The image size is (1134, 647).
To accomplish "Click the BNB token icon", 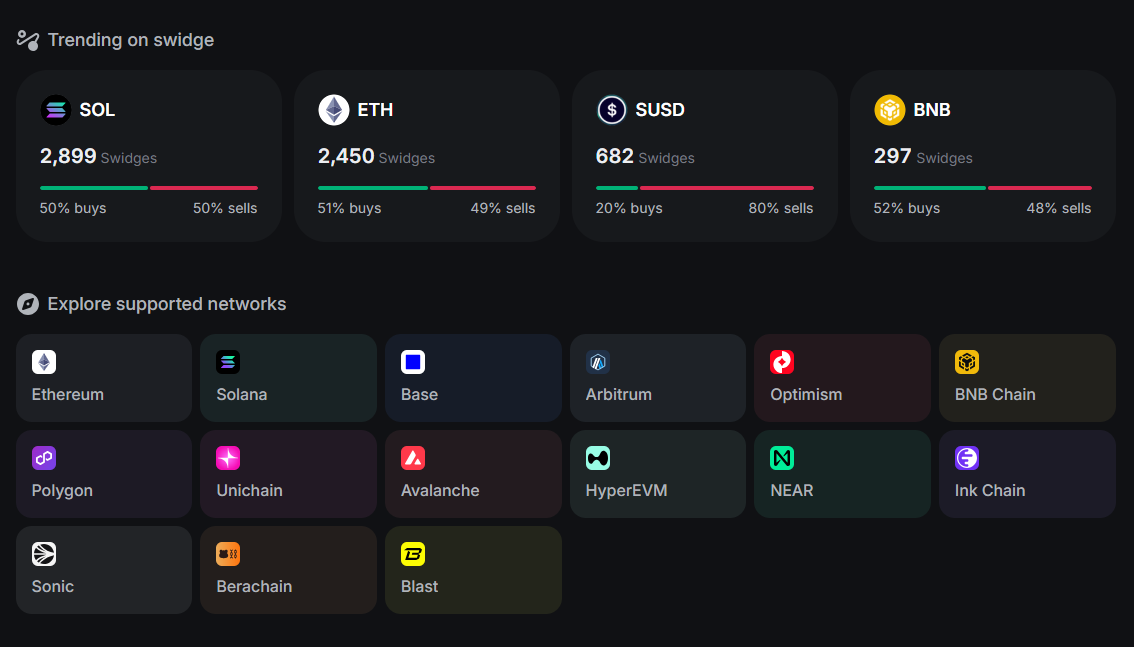I will (890, 110).
